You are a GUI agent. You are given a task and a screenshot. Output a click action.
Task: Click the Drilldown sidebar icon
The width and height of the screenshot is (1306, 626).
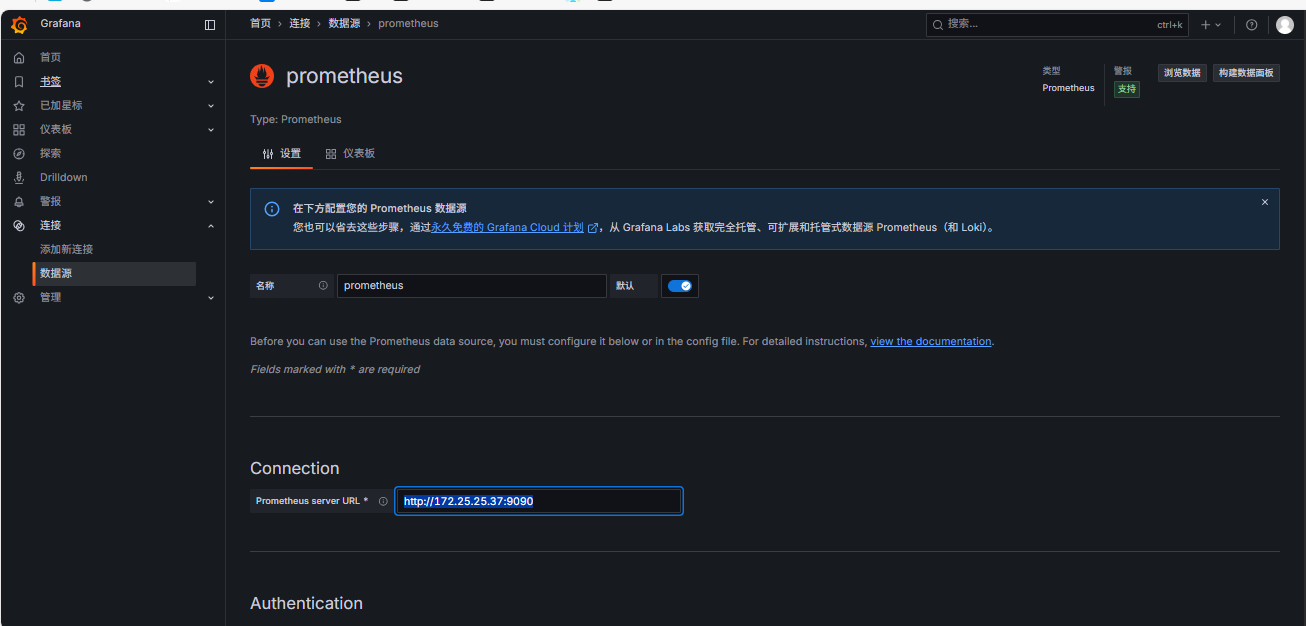pos(18,177)
